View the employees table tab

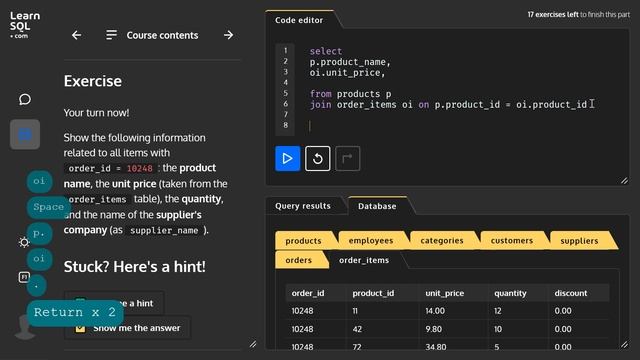[x=371, y=241]
